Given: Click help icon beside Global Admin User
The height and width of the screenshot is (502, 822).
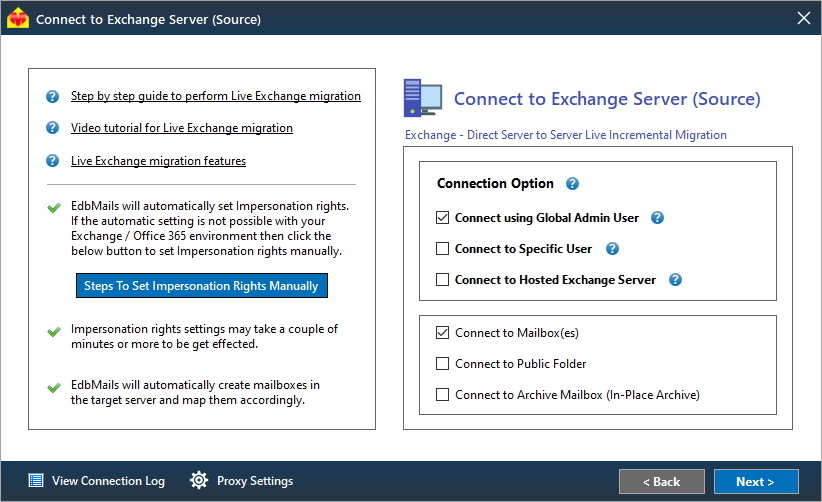Looking at the screenshot, I should click(x=658, y=218).
